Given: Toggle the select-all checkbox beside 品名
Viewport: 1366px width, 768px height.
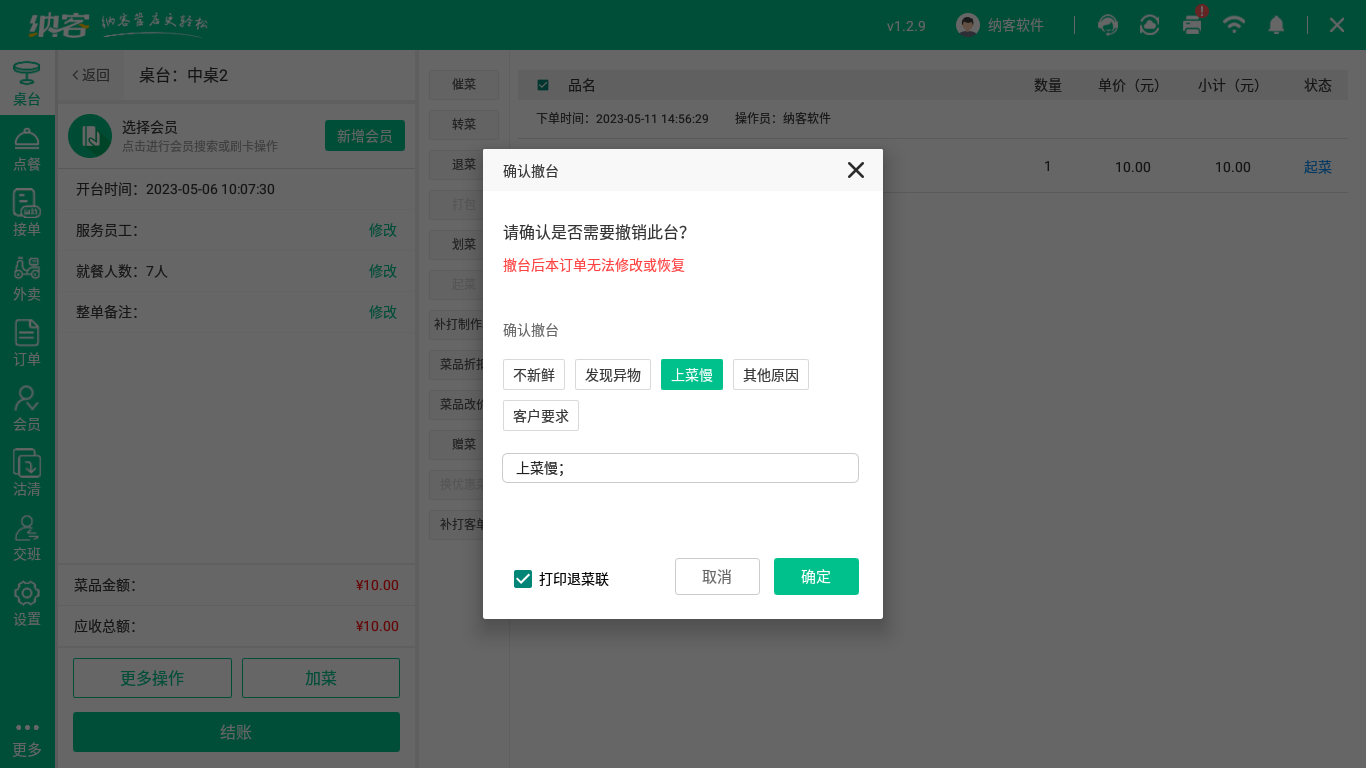Looking at the screenshot, I should (x=543, y=85).
